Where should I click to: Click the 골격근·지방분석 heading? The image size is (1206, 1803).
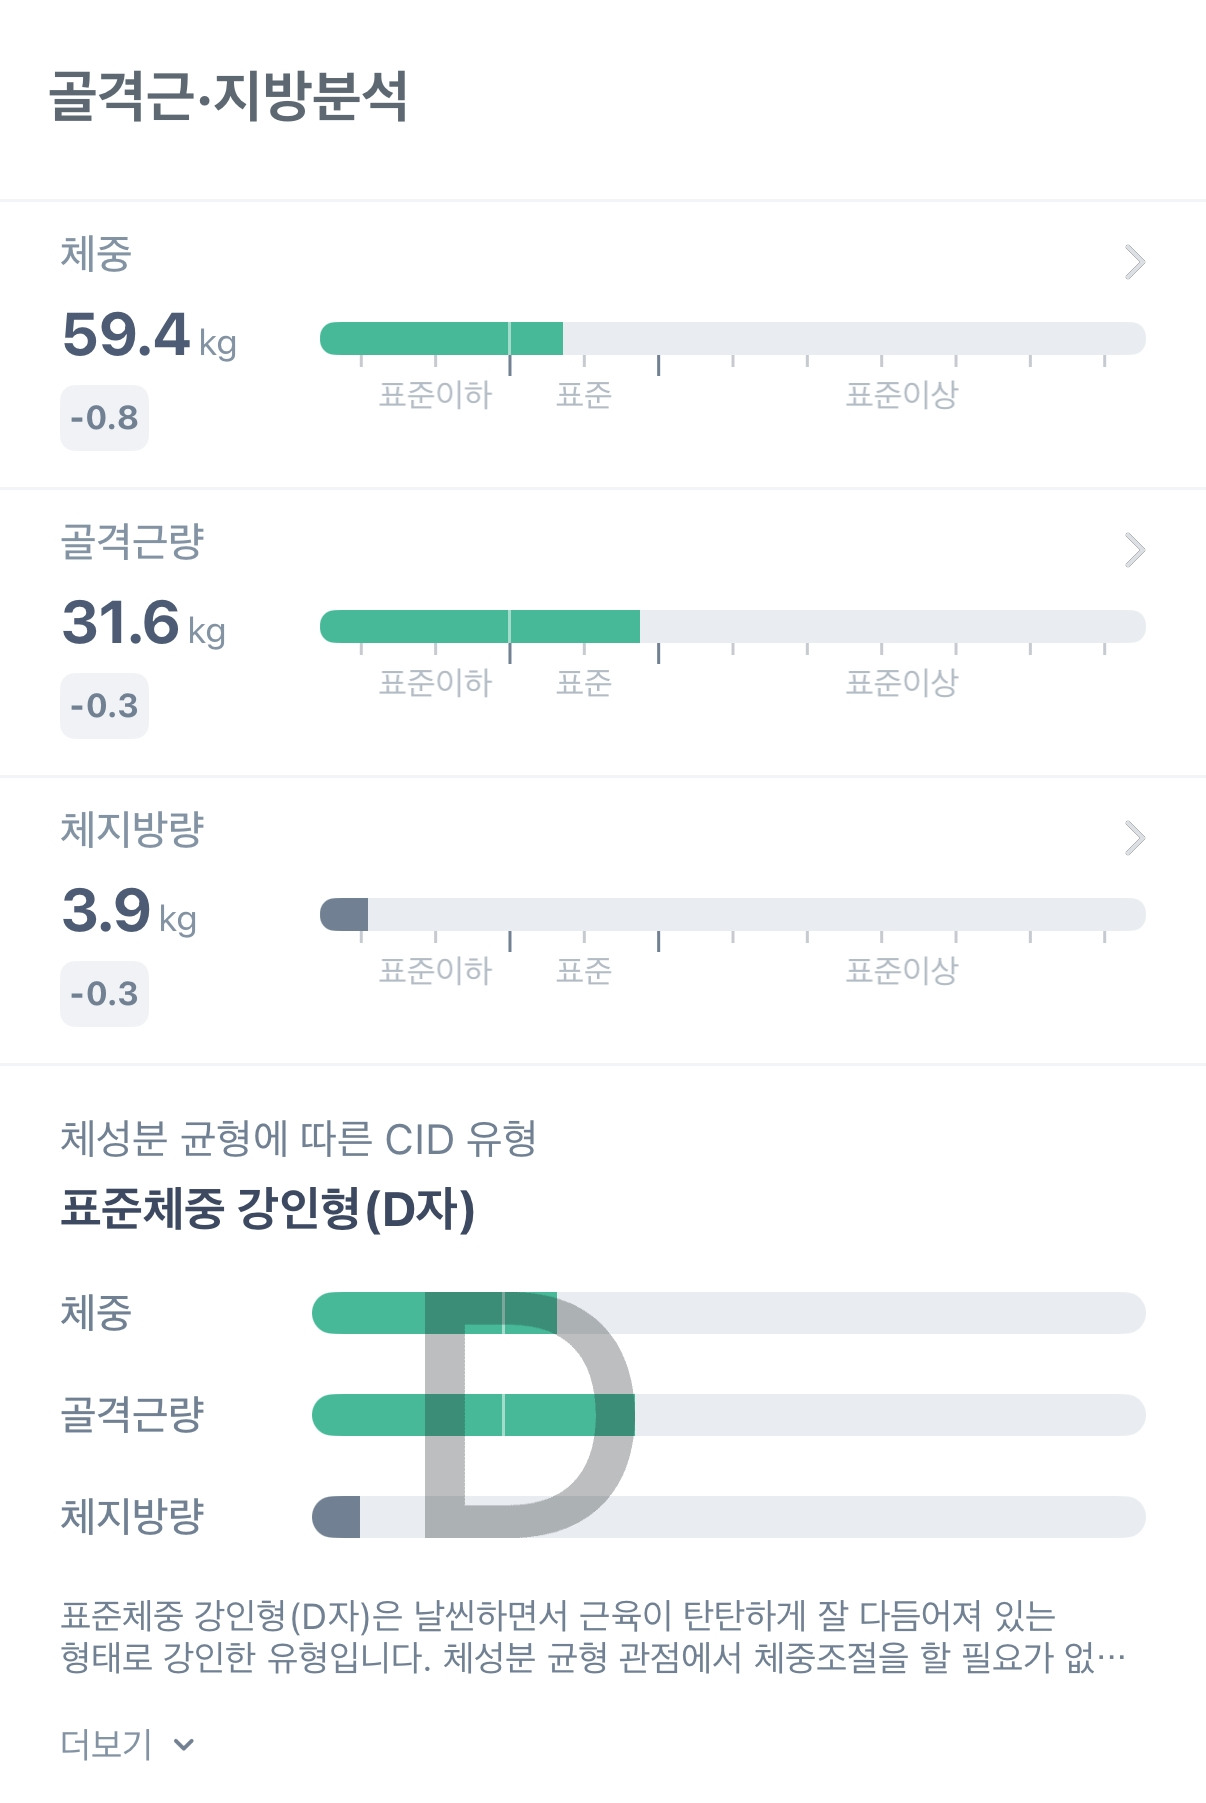229,96
